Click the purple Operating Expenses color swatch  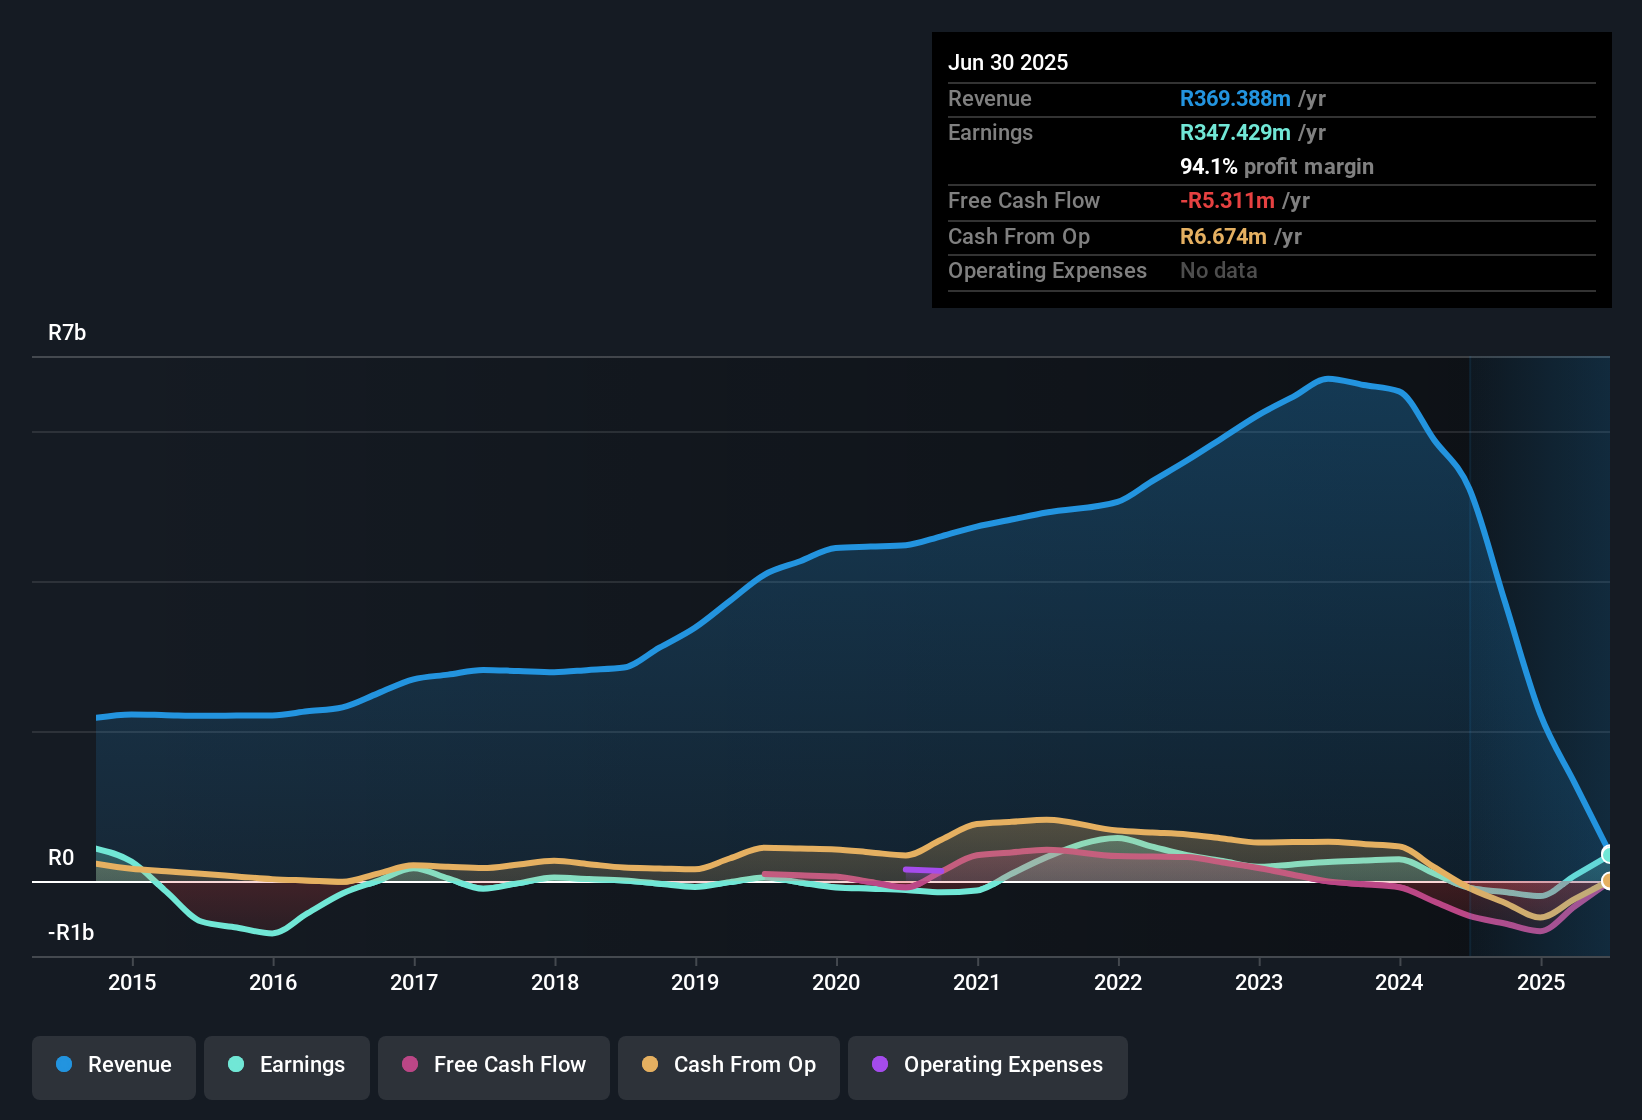click(x=879, y=1065)
